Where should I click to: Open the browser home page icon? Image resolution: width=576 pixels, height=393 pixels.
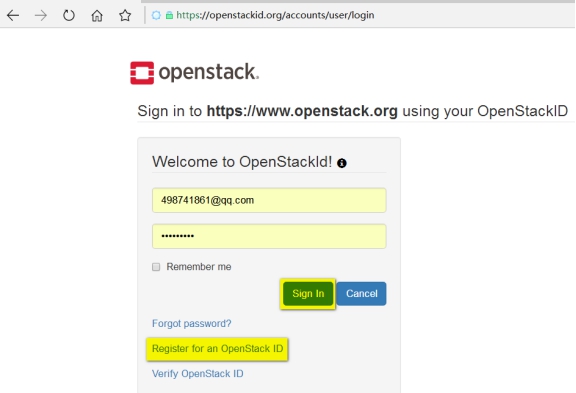click(x=97, y=15)
